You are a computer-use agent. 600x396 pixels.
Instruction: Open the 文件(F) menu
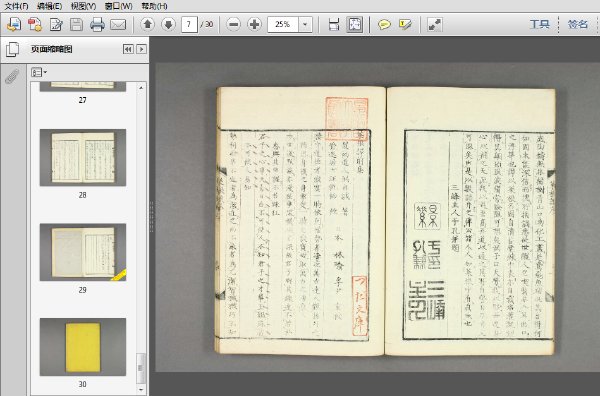[x=16, y=6]
